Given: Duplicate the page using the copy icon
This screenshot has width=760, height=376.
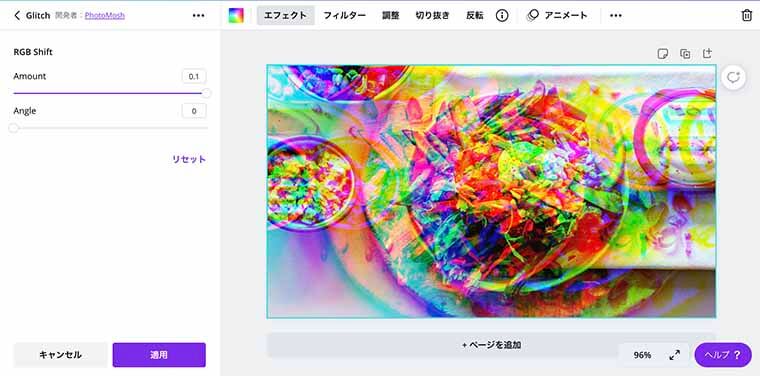Looking at the screenshot, I should (685, 53).
